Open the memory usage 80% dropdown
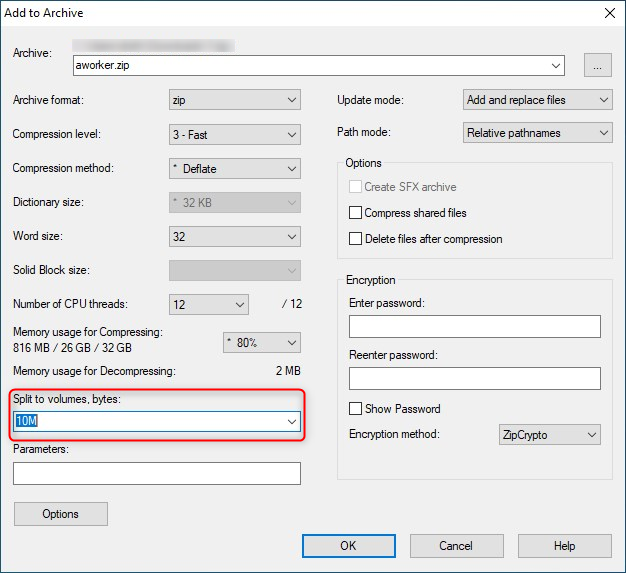This screenshot has height=573, width=626. [261, 342]
